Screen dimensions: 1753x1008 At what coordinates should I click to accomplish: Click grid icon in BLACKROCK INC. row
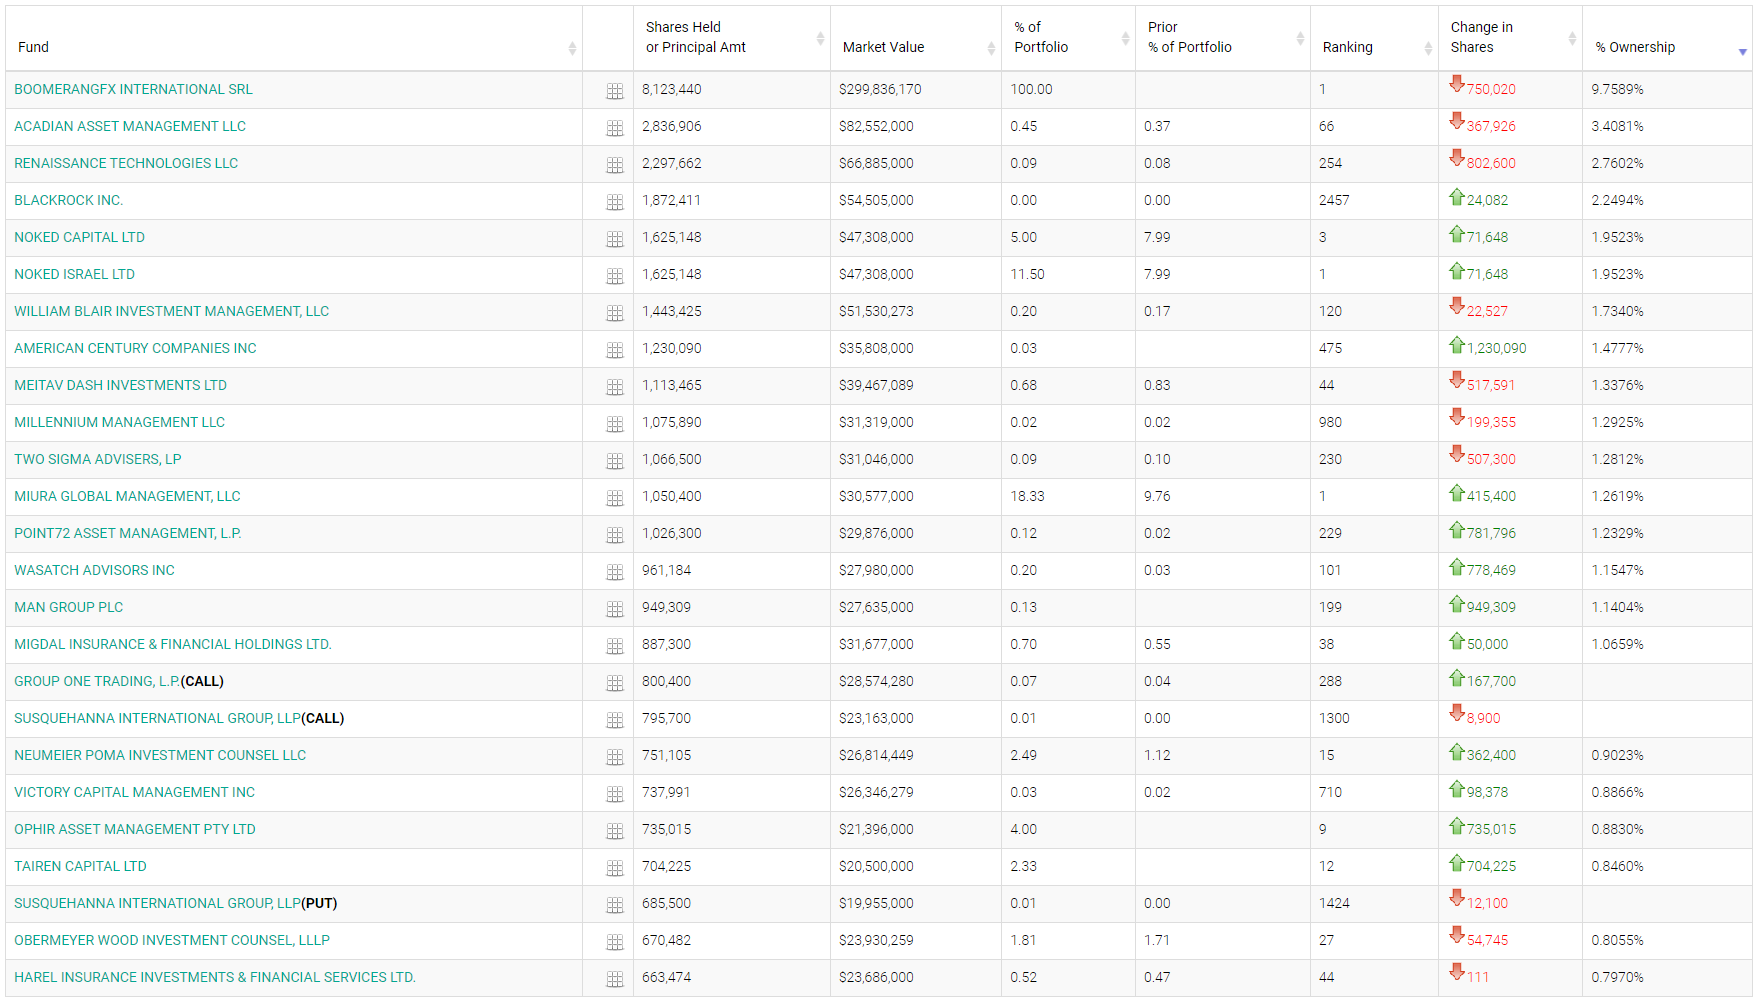tap(615, 202)
